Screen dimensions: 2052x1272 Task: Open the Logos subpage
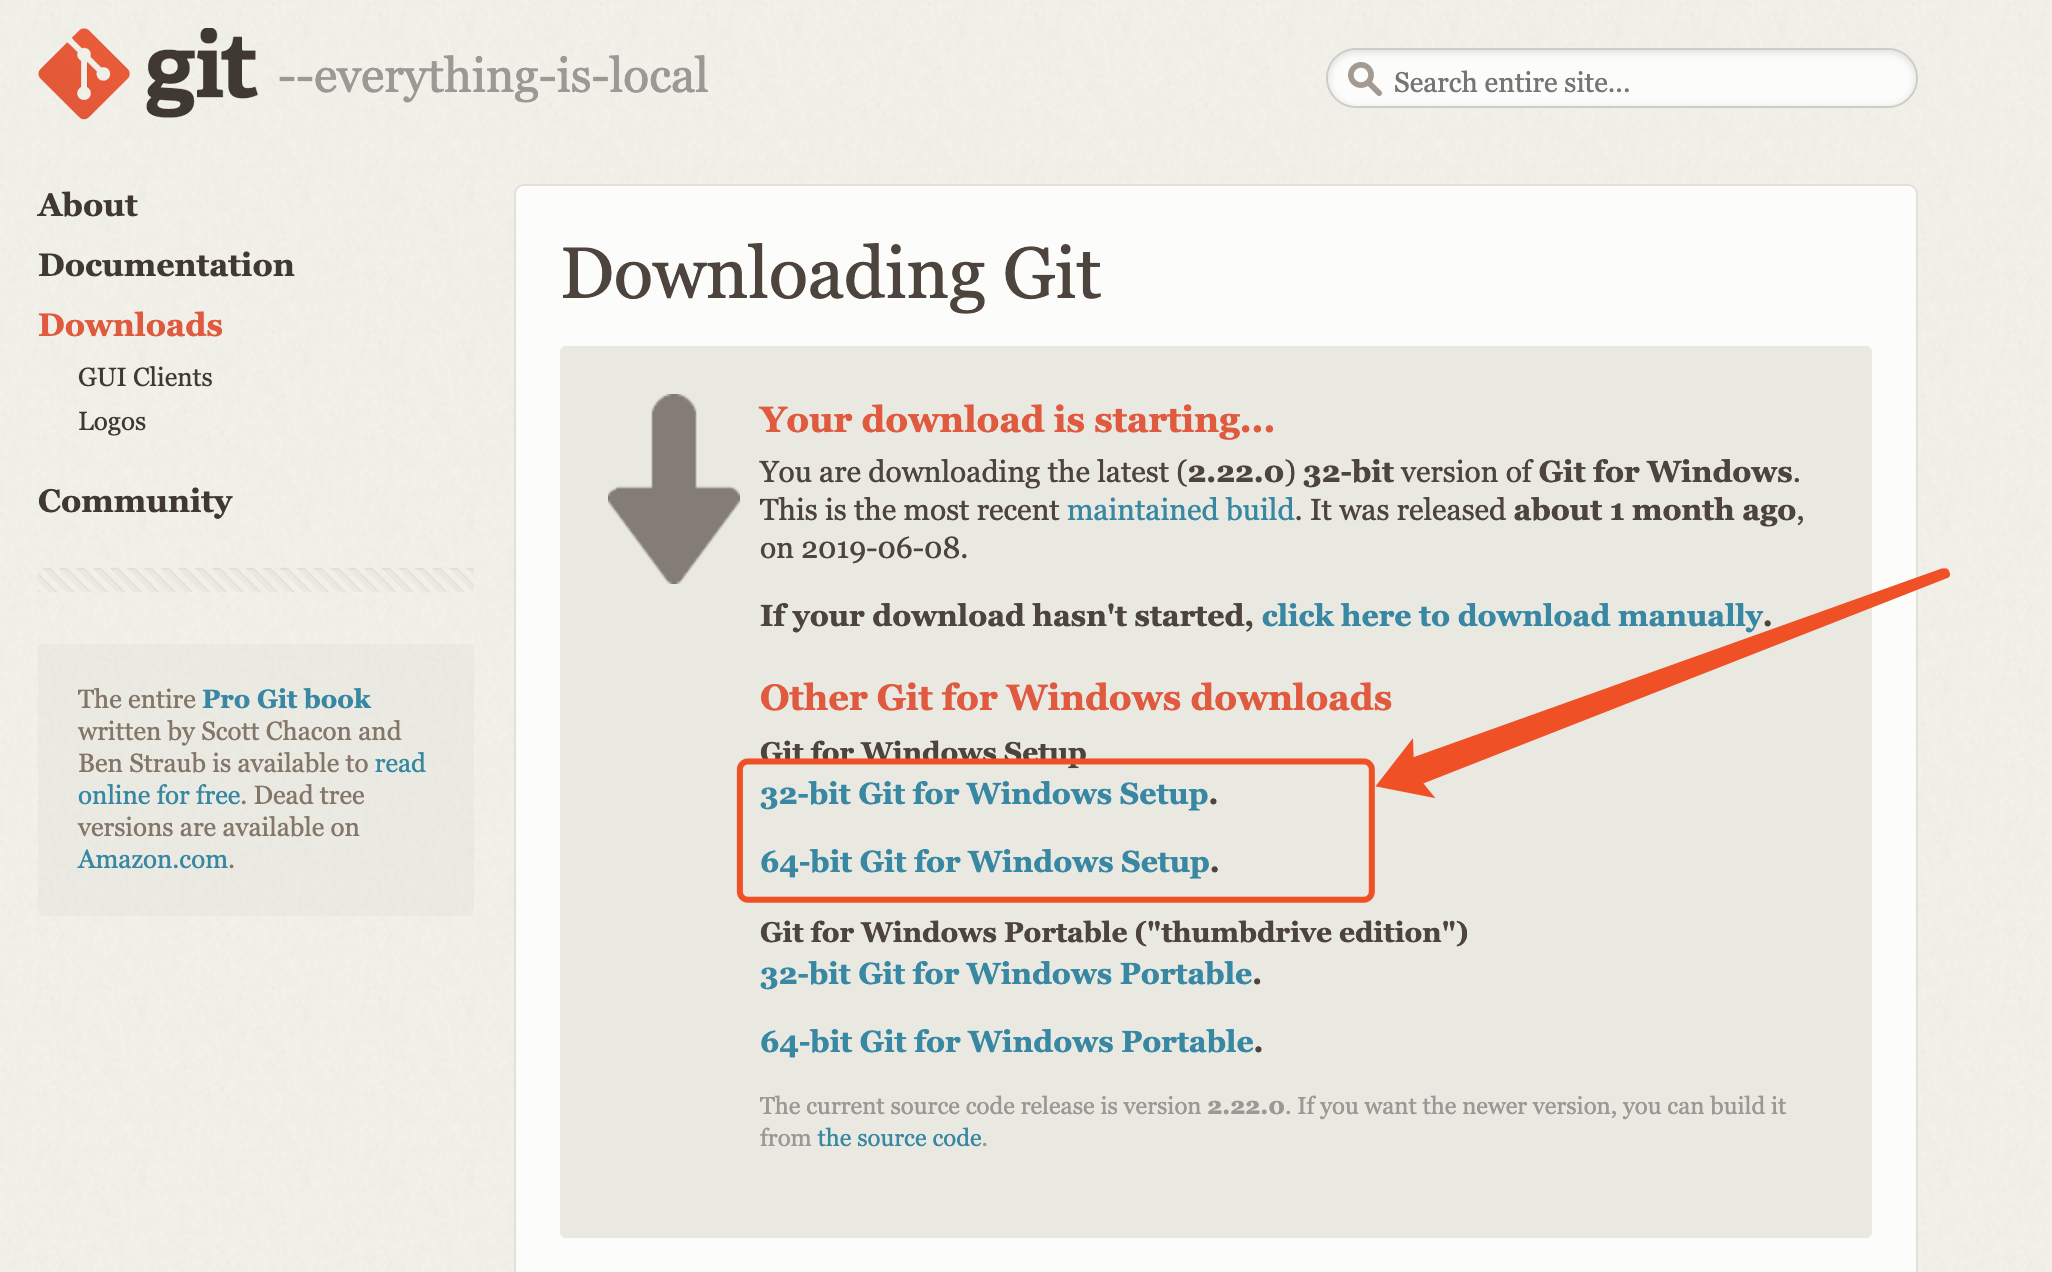(x=112, y=421)
